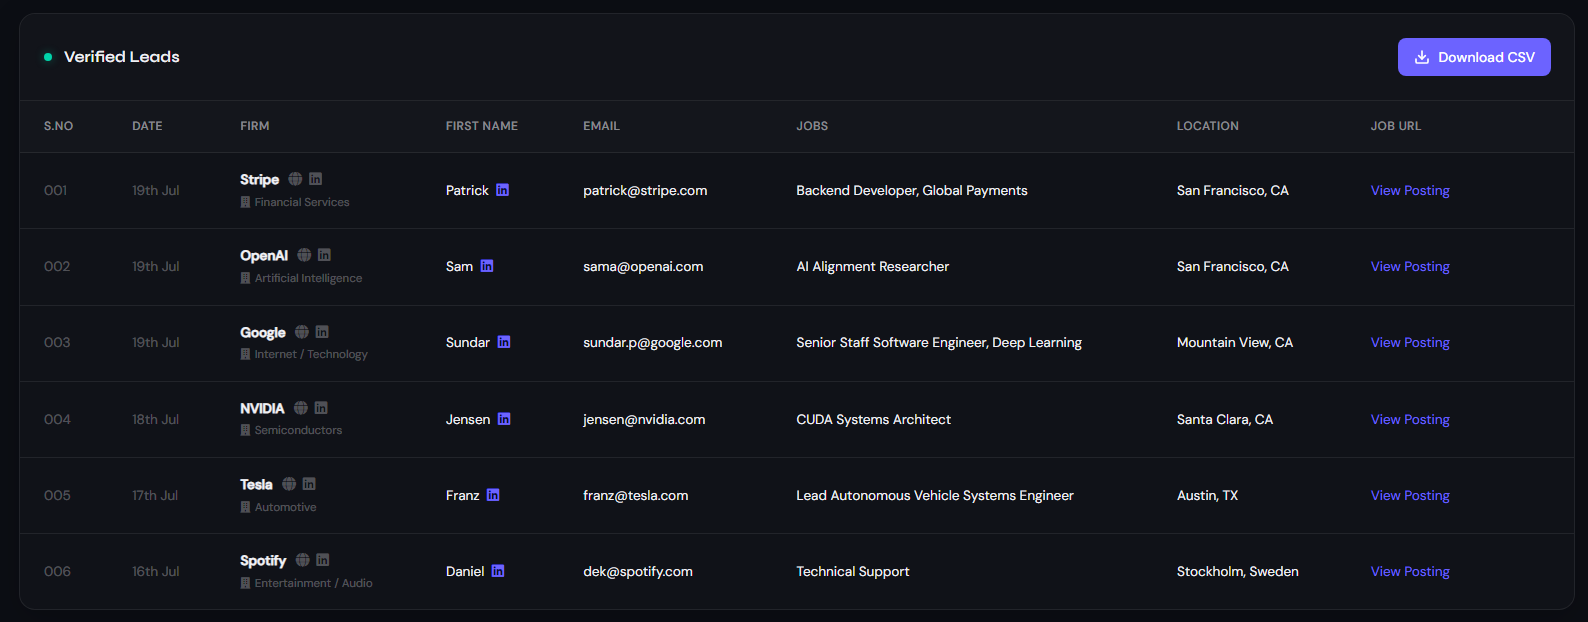Click the Austin, TX location
Viewport: 1588px width, 622px height.
1207,495
